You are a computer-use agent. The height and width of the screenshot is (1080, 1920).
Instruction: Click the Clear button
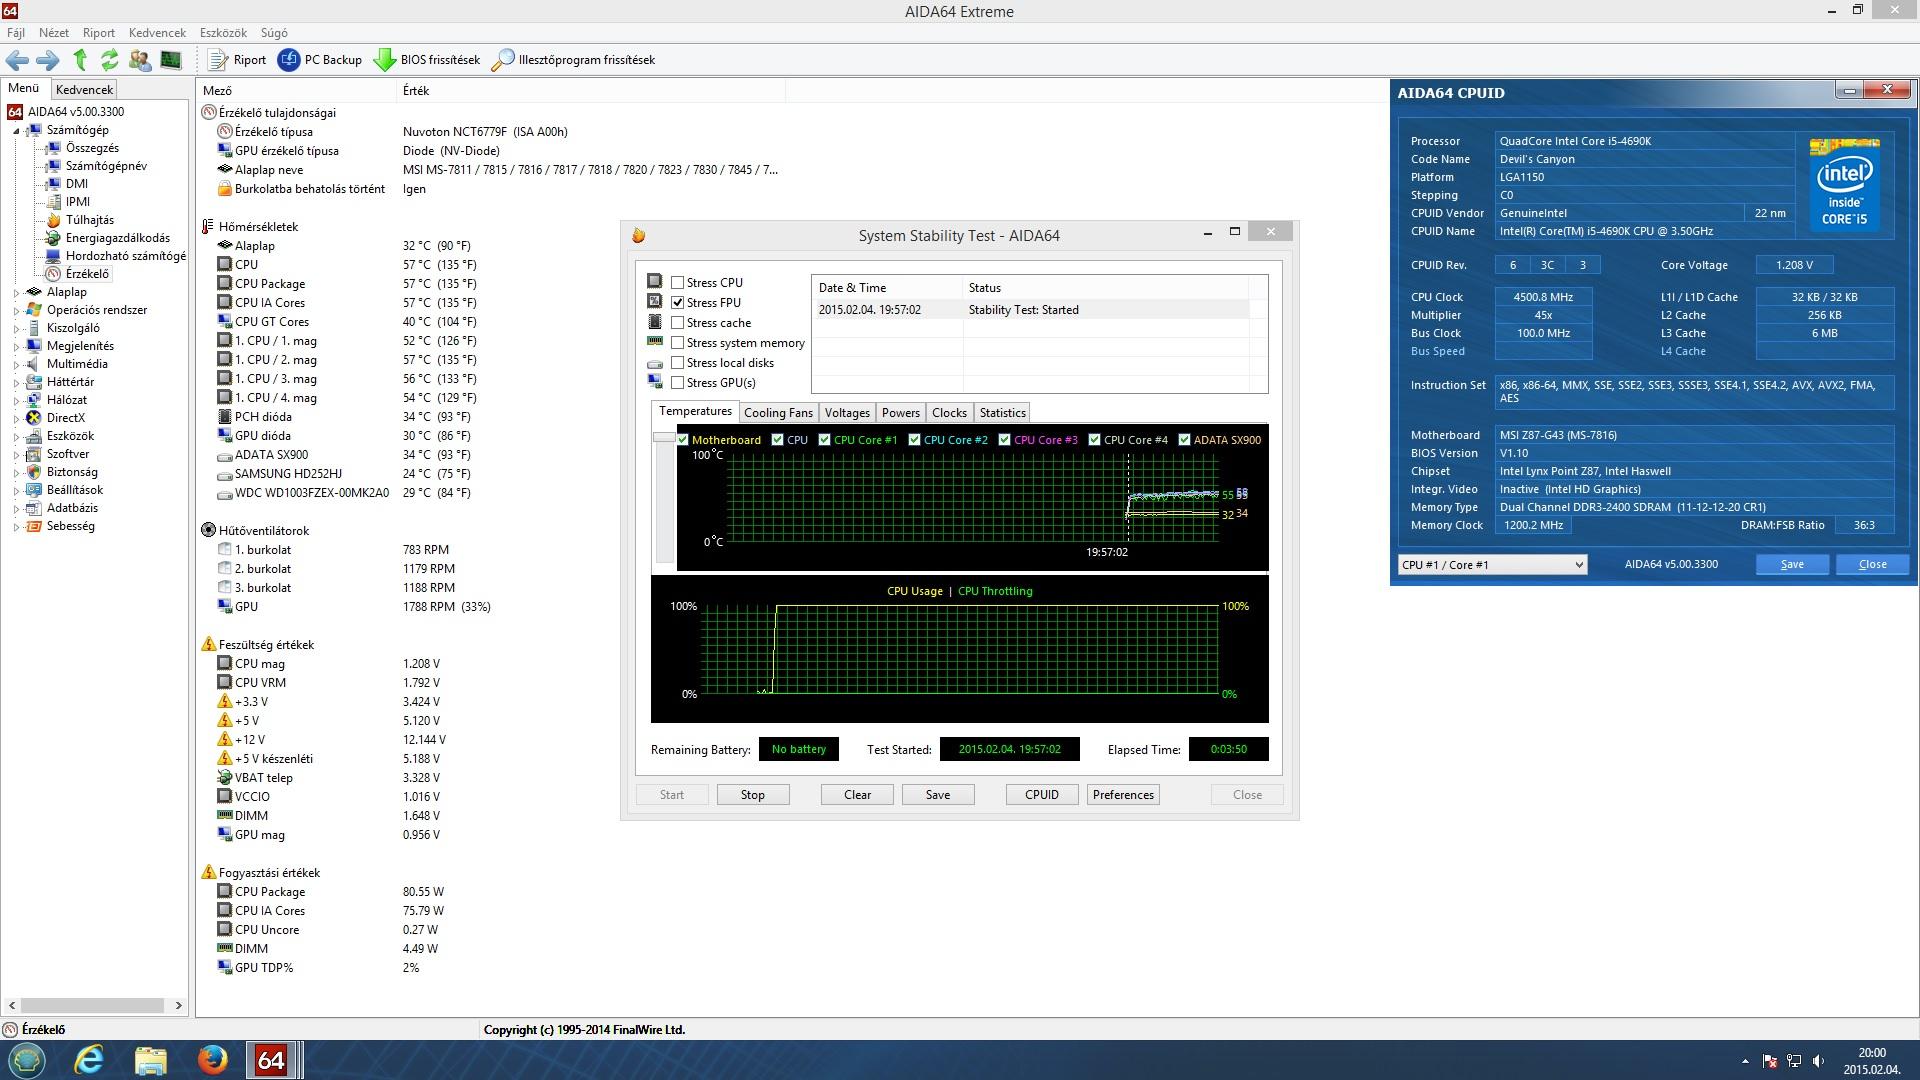(857, 795)
